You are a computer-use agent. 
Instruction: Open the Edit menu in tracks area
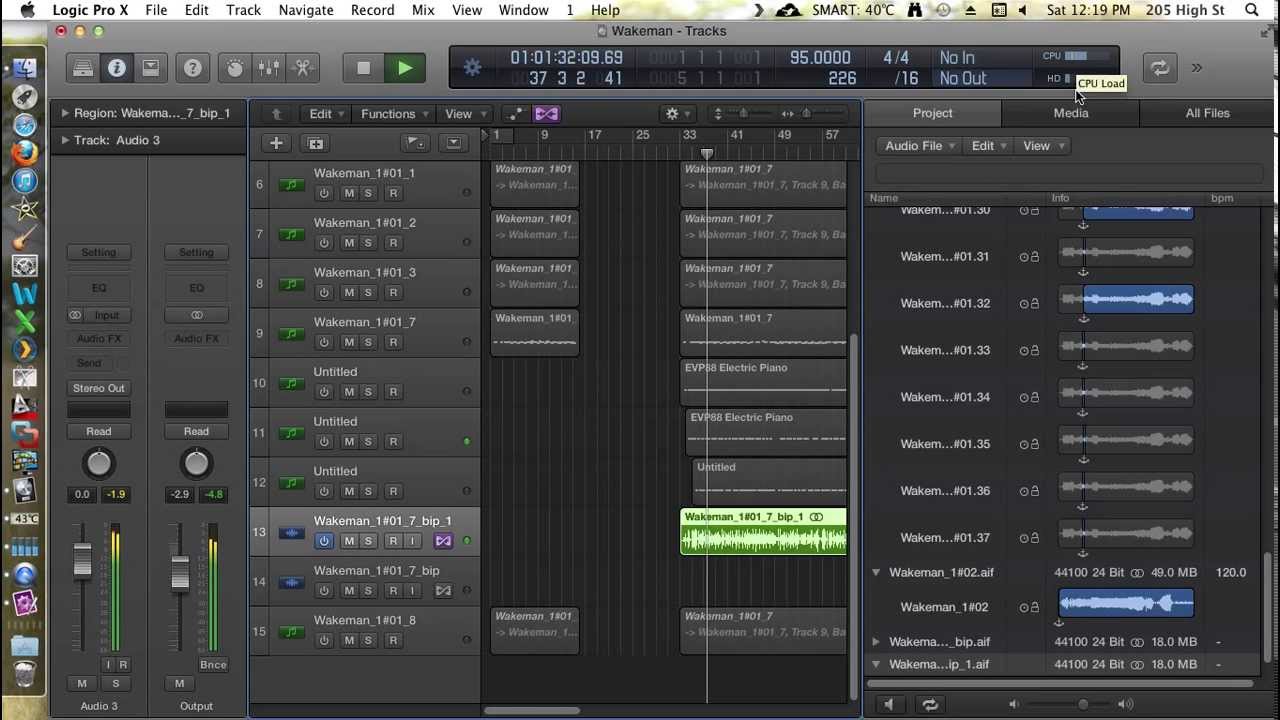(327, 114)
